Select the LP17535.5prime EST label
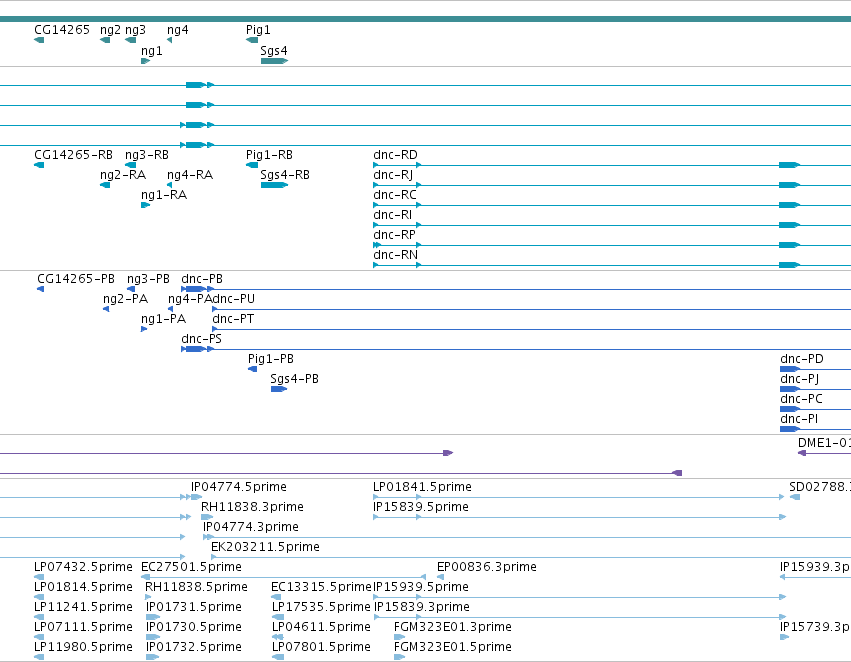Image resolution: width=851 pixels, height=662 pixels. click(321, 607)
